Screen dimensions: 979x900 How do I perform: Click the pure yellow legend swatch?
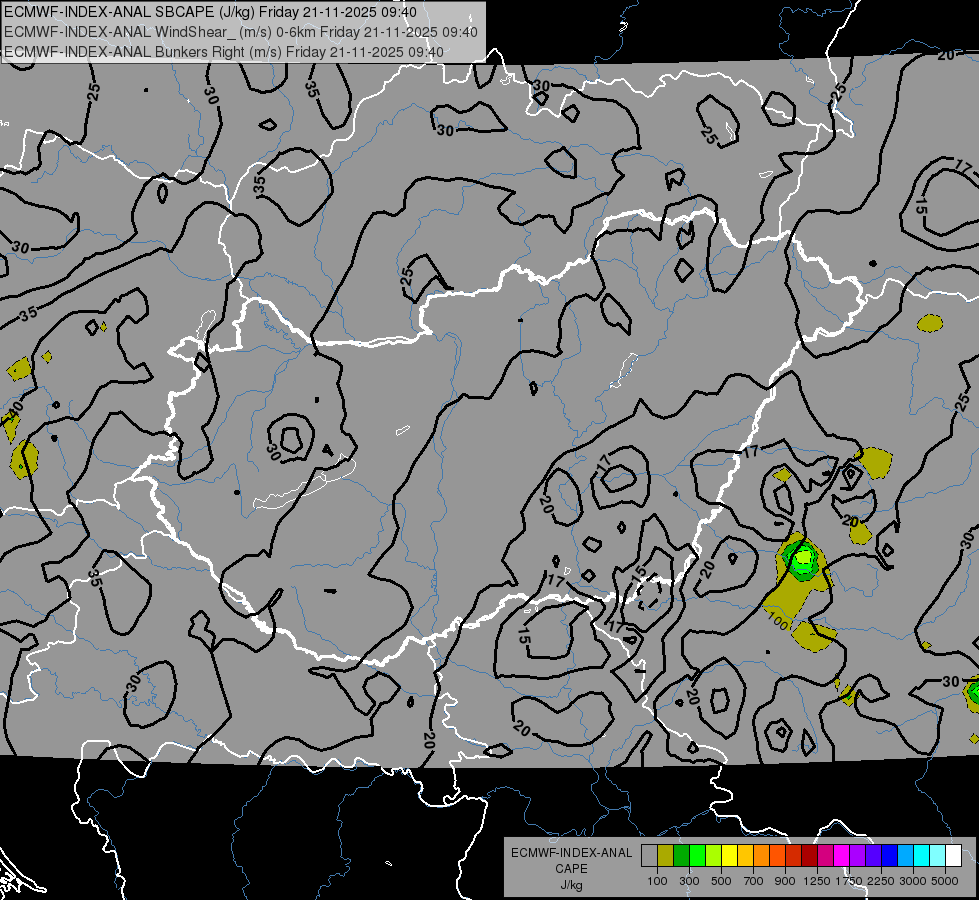tap(729, 855)
